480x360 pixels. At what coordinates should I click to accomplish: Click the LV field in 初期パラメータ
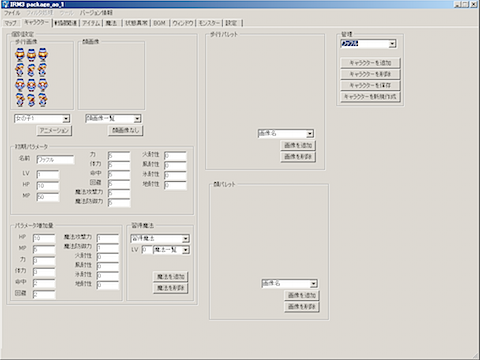[48, 175]
